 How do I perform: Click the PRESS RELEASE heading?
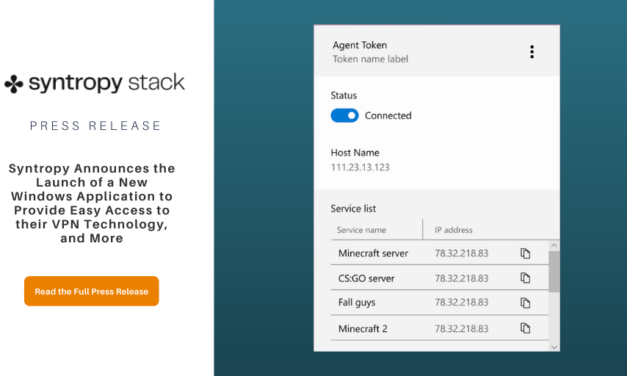95,126
